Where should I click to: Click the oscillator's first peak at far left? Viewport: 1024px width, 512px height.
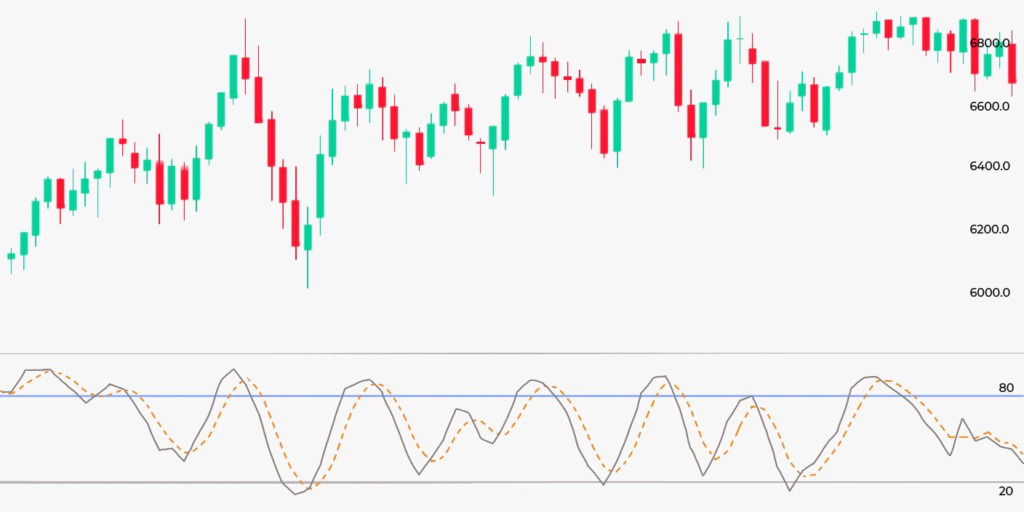tap(36, 370)
